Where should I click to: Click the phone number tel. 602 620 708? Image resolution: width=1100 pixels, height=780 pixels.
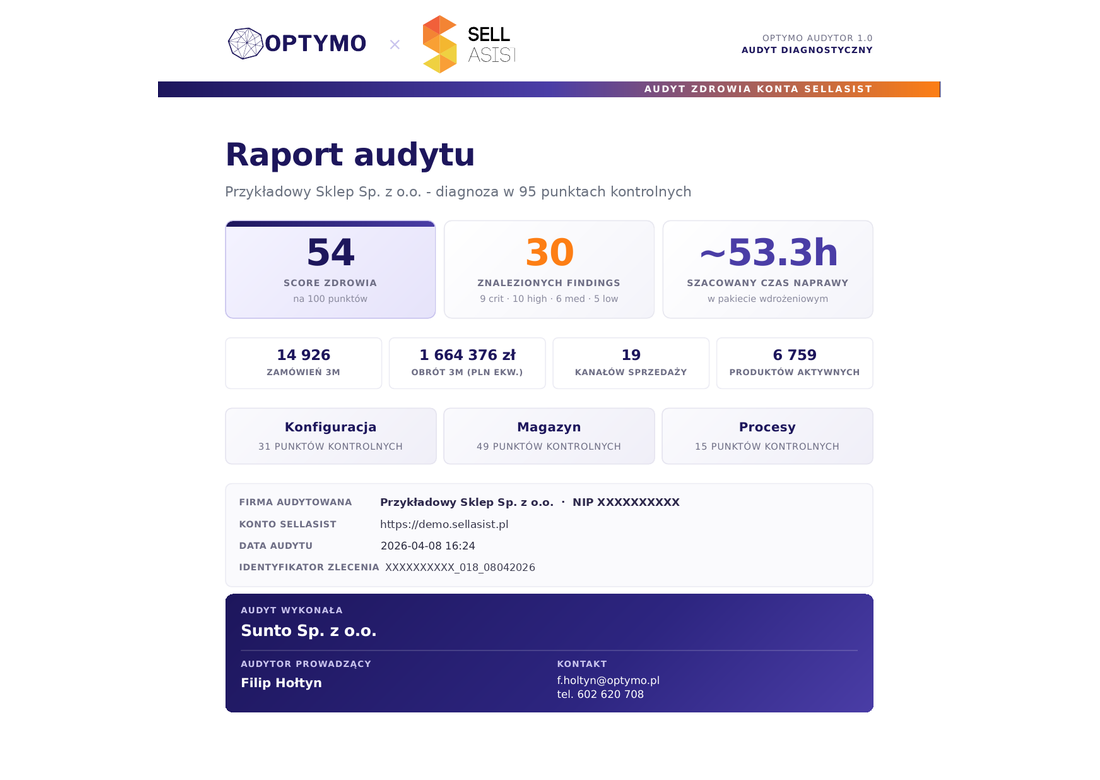pyautogui.click(x=601, y=694)
